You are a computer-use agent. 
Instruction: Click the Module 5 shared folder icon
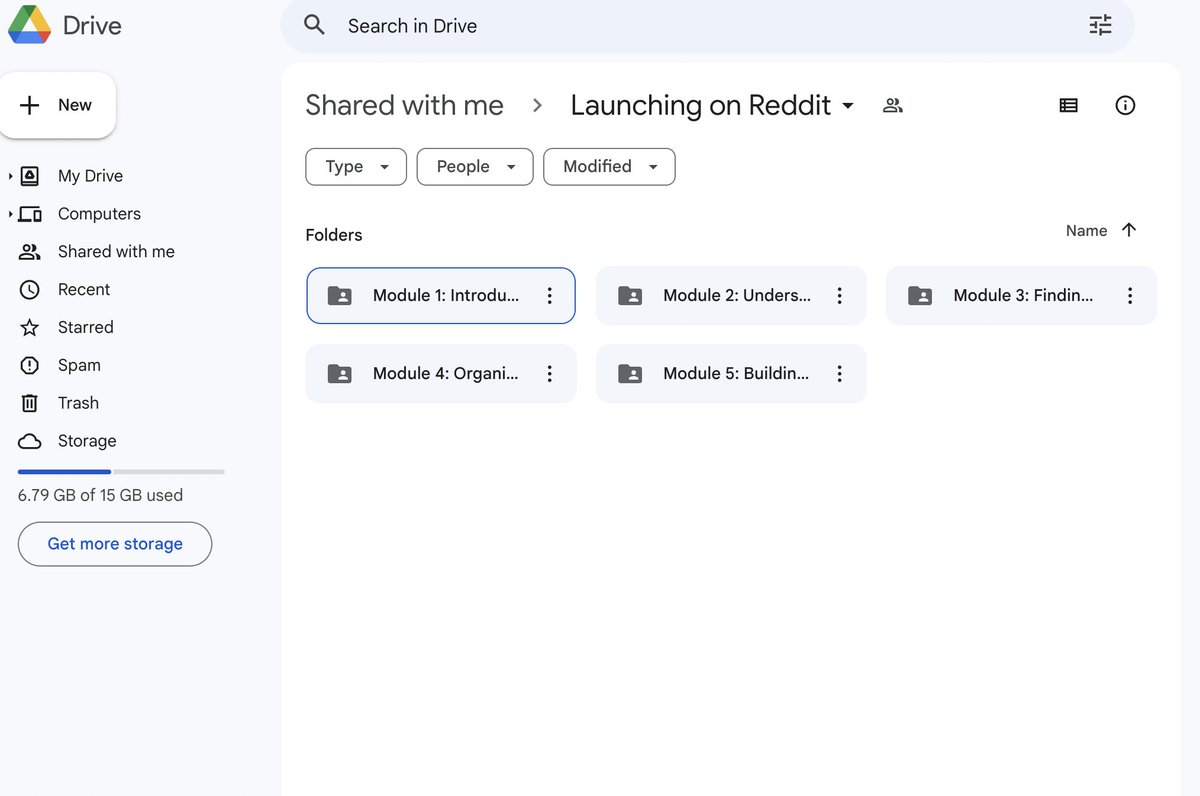pos(630,373)
